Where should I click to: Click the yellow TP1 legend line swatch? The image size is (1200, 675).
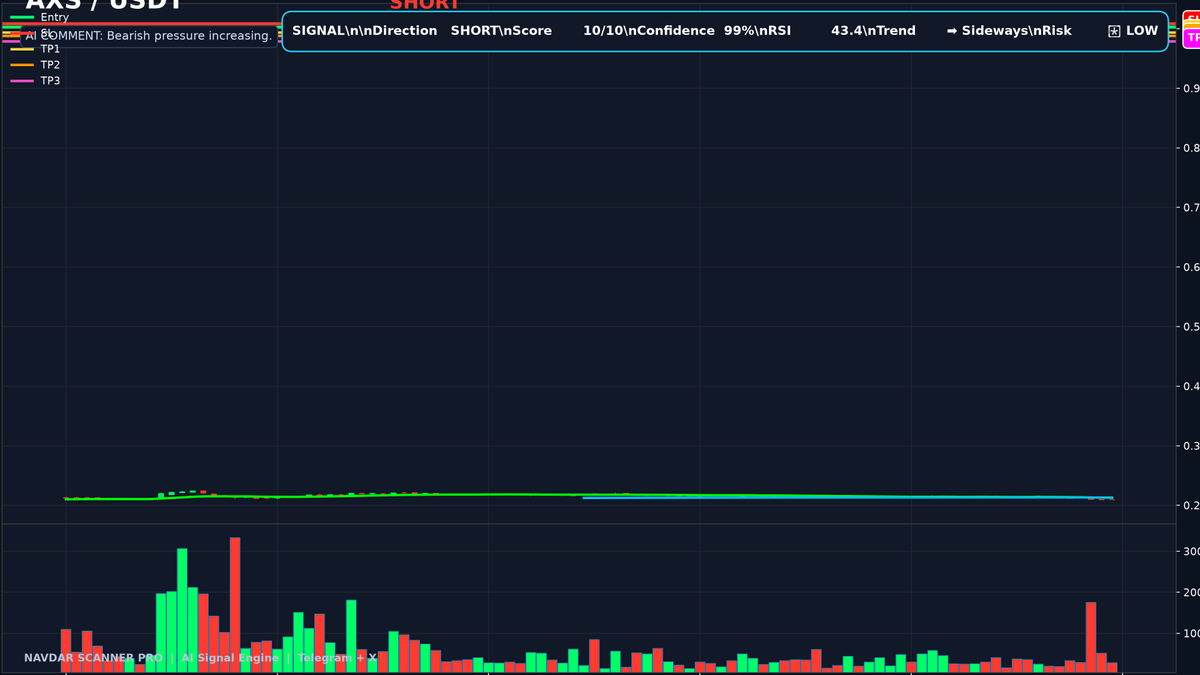[22, 49]
